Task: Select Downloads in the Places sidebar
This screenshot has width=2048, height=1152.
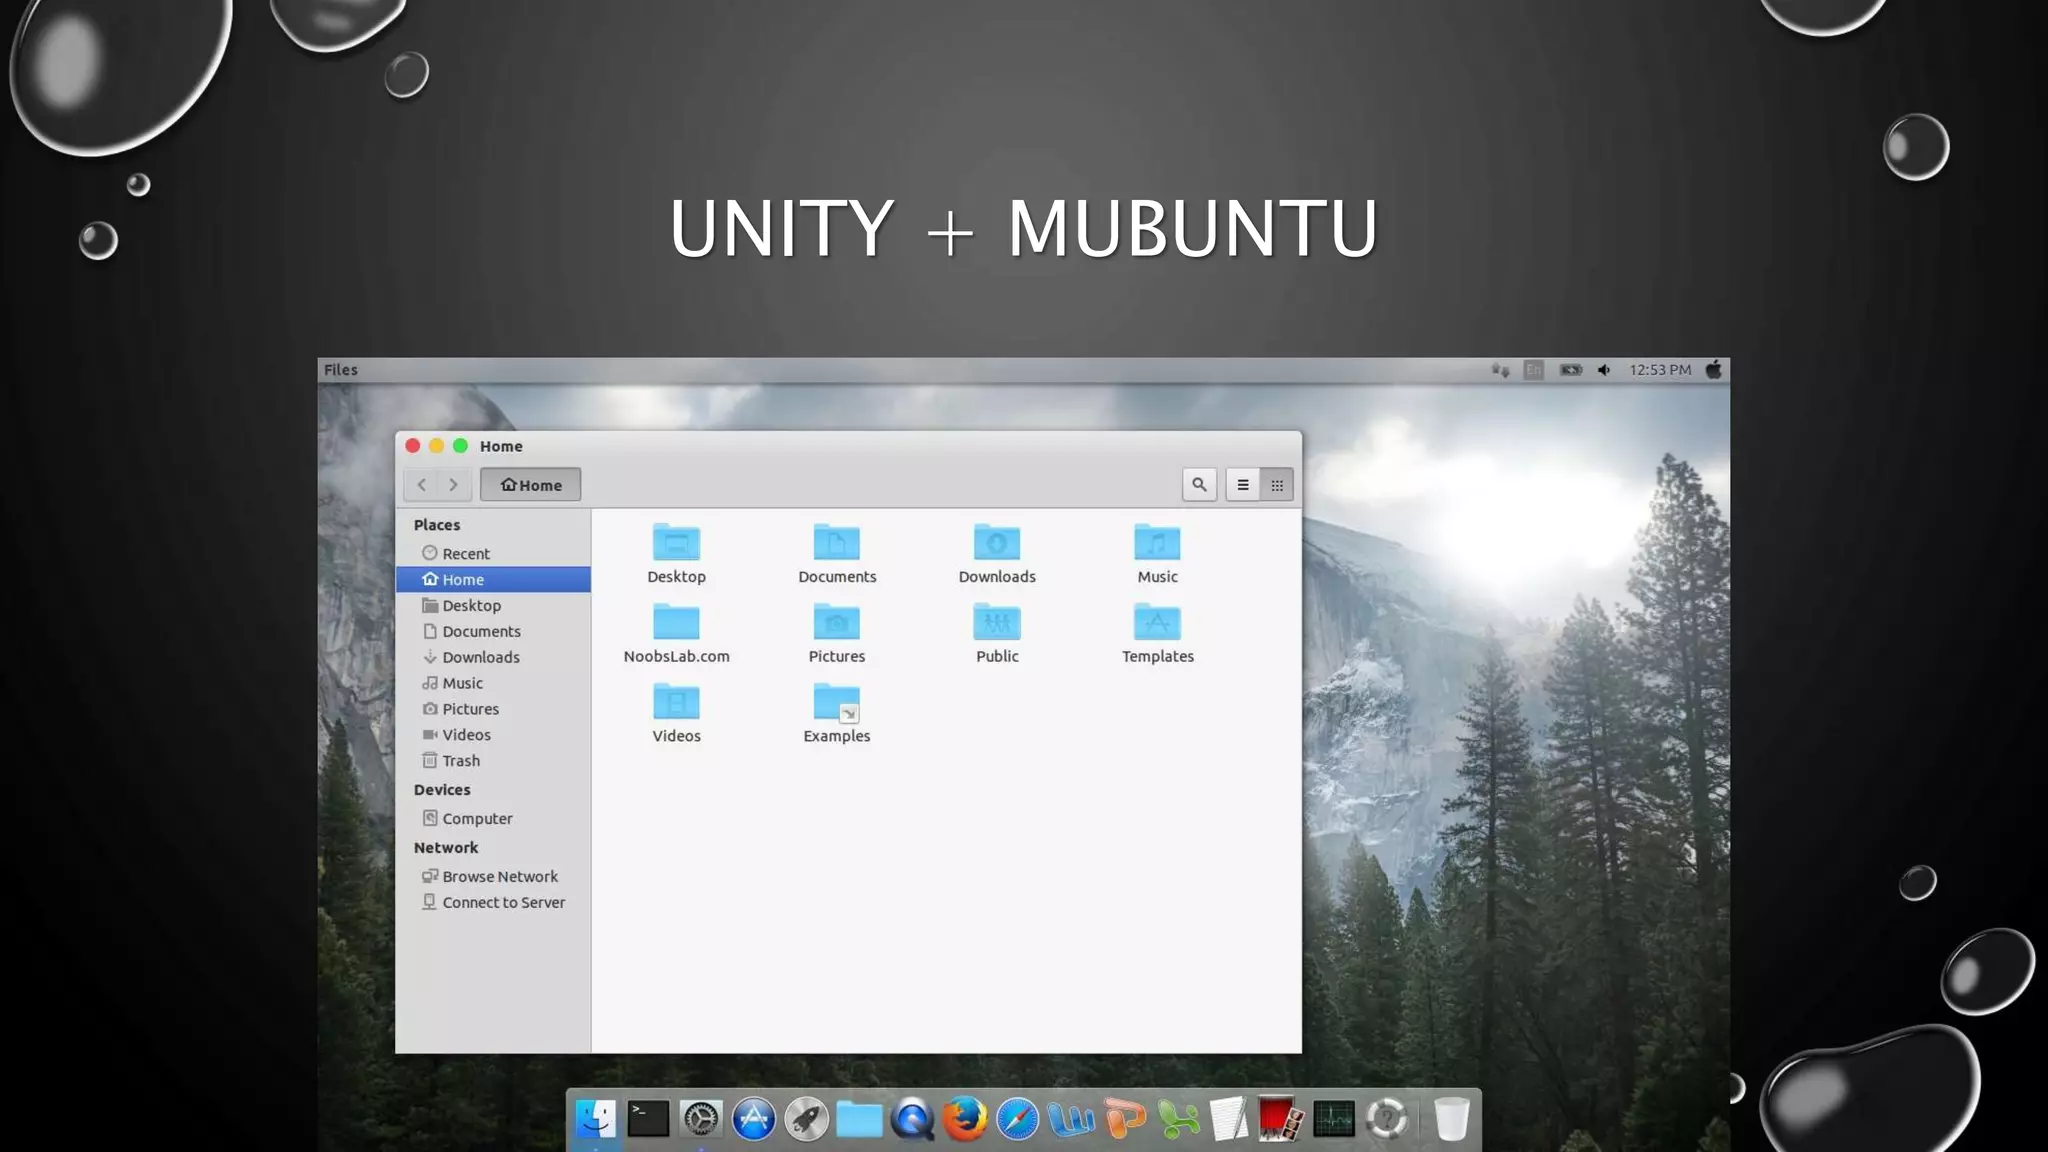Action: coord(493,657)
